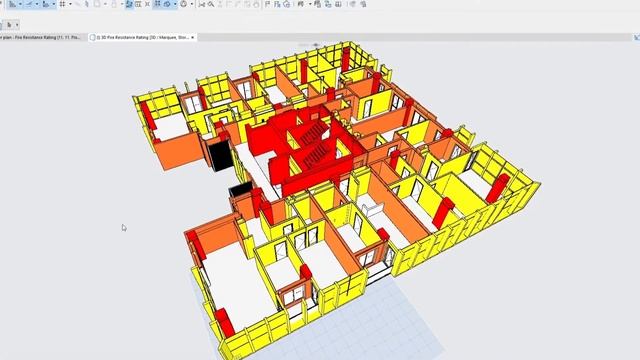Open dropdown arrow beside first guide-line icon
Image resolution: width=640 pixels, height=360 pixels.
20,4
